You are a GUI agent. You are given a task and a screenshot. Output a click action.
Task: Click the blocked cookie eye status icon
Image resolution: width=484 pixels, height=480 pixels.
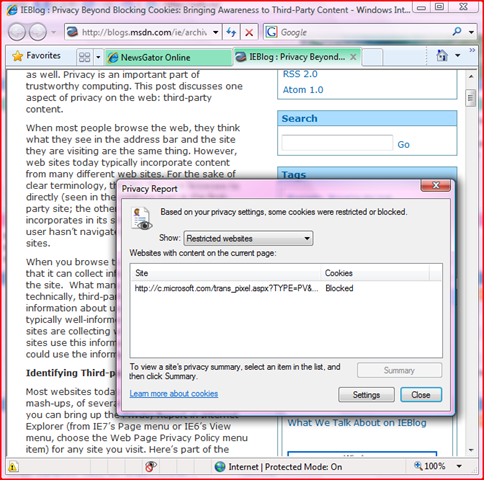tap(151, 466)
